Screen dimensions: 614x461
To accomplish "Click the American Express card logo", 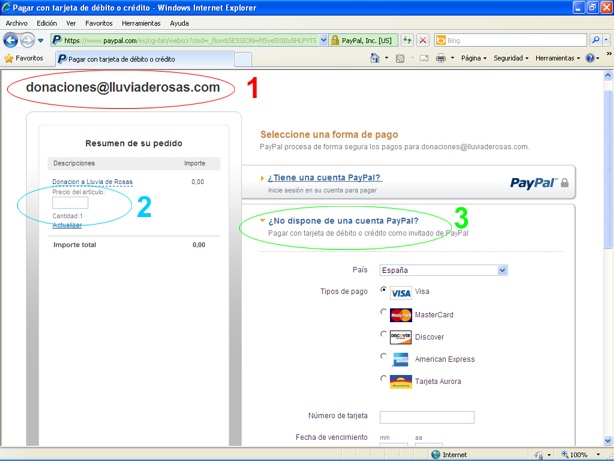I will [401, 359].
